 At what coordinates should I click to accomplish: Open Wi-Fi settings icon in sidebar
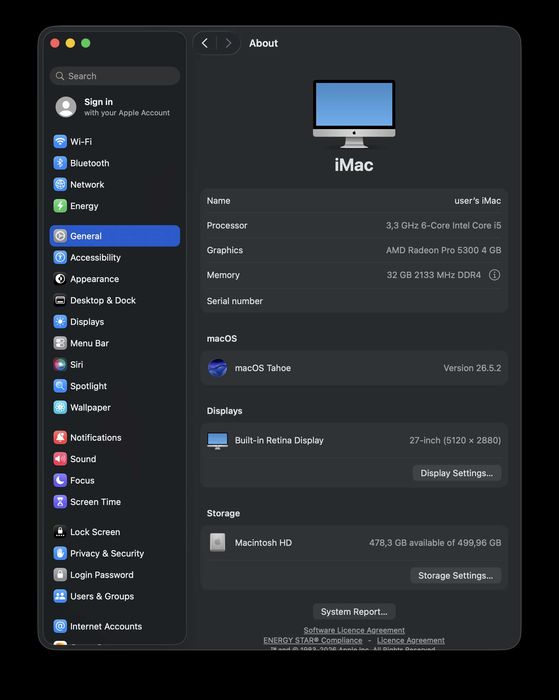(60, 142)
